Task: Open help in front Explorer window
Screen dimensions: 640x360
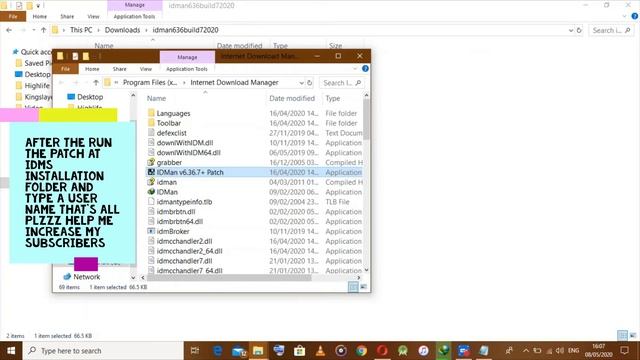Action: [x=365, y=69]
